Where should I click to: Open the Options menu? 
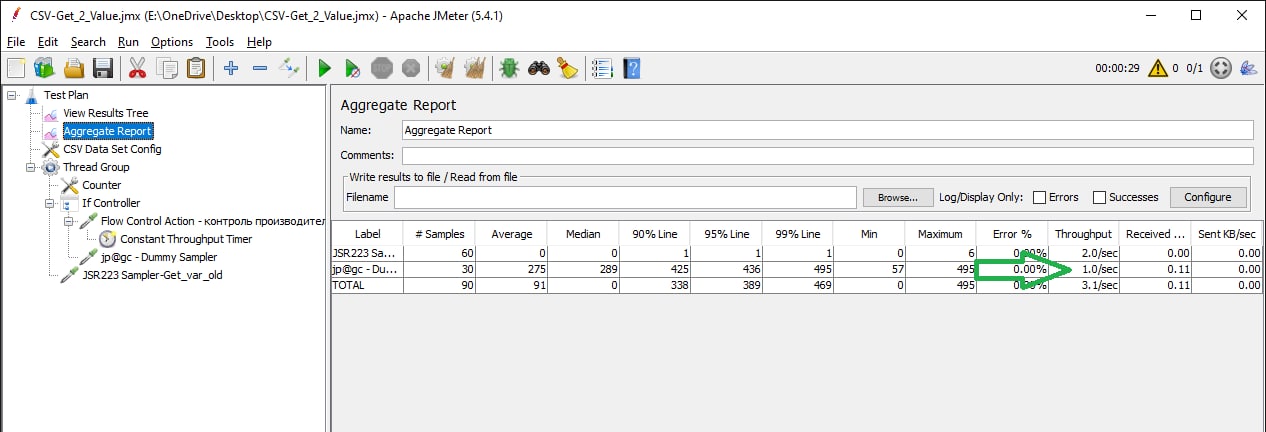tap(172, 42)
